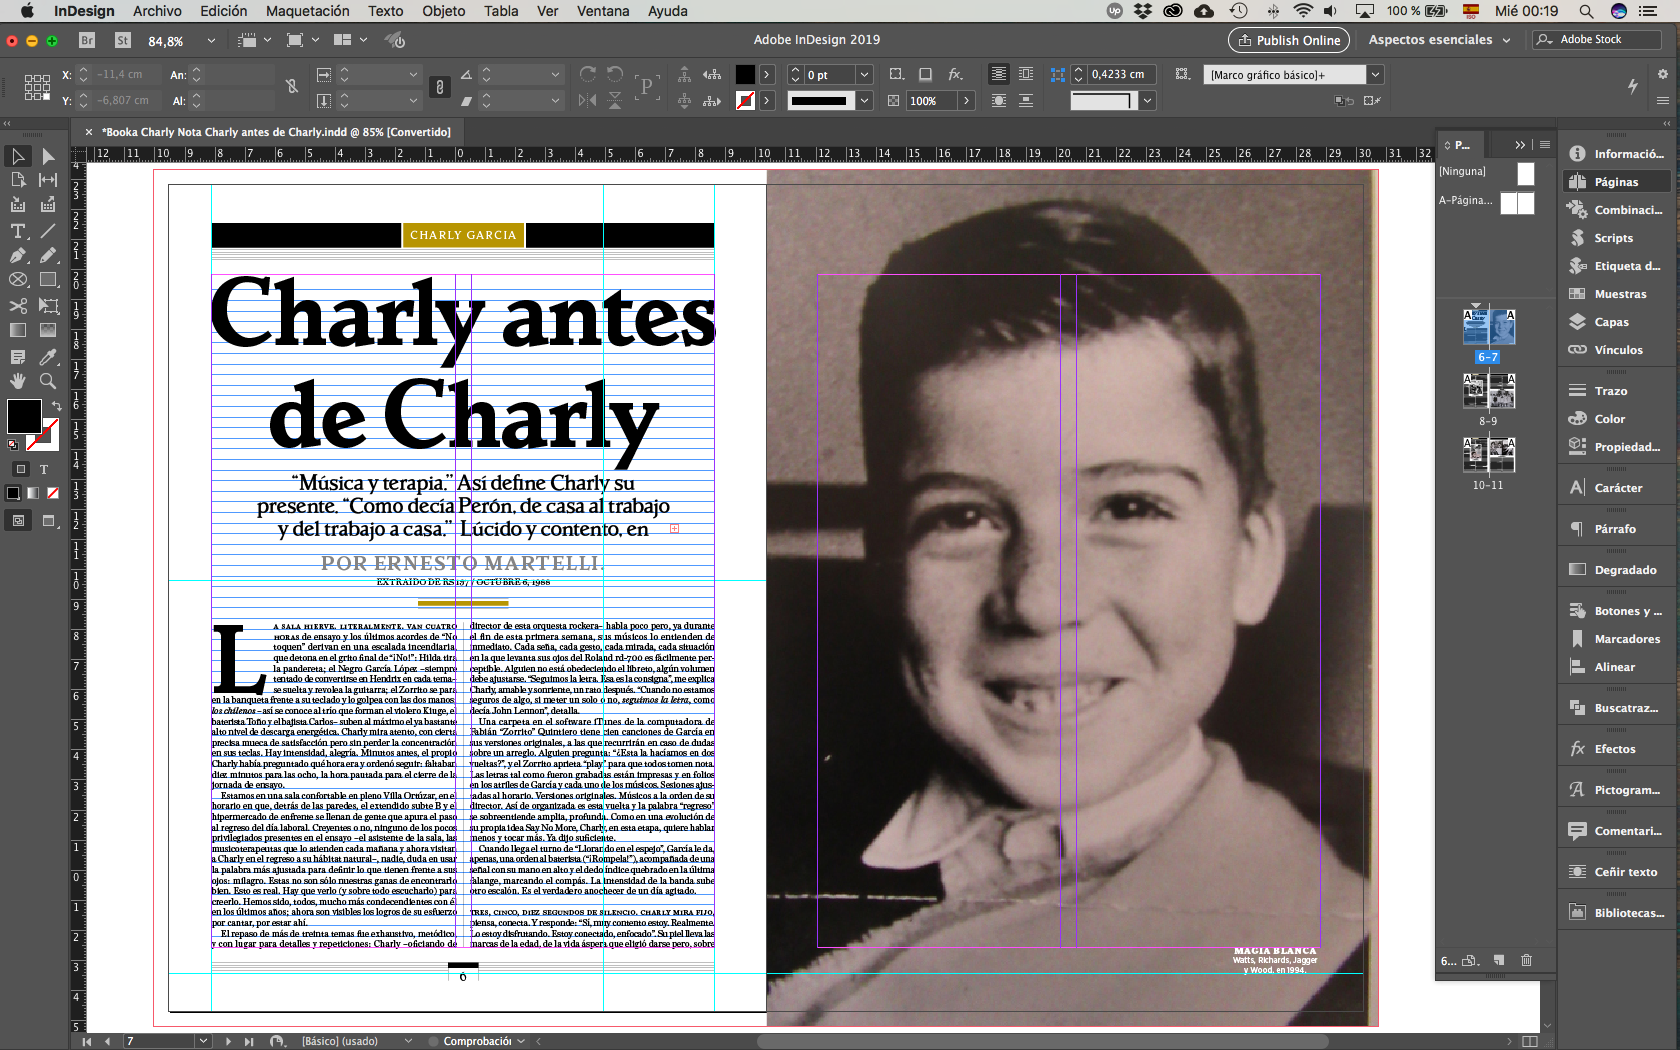Select the Free Transform tool
The width and height of the screenshot is (1680, 1050).
tap(48, 305)
